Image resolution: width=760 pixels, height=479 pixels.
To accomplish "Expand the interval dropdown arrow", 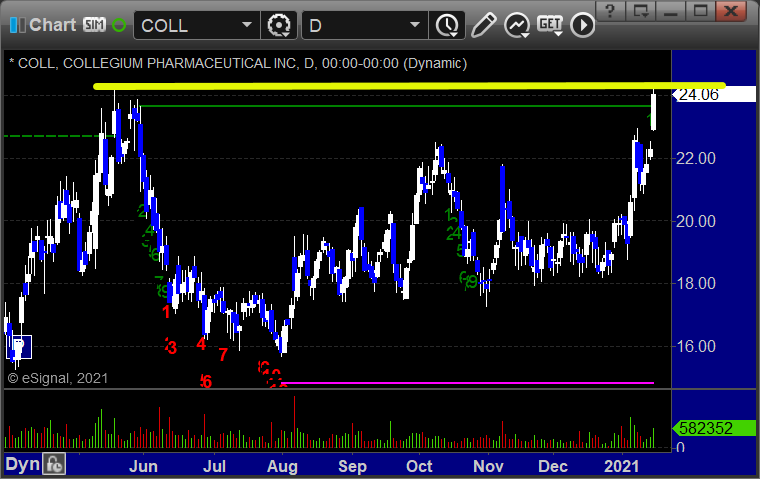I will tap(415, 25).
